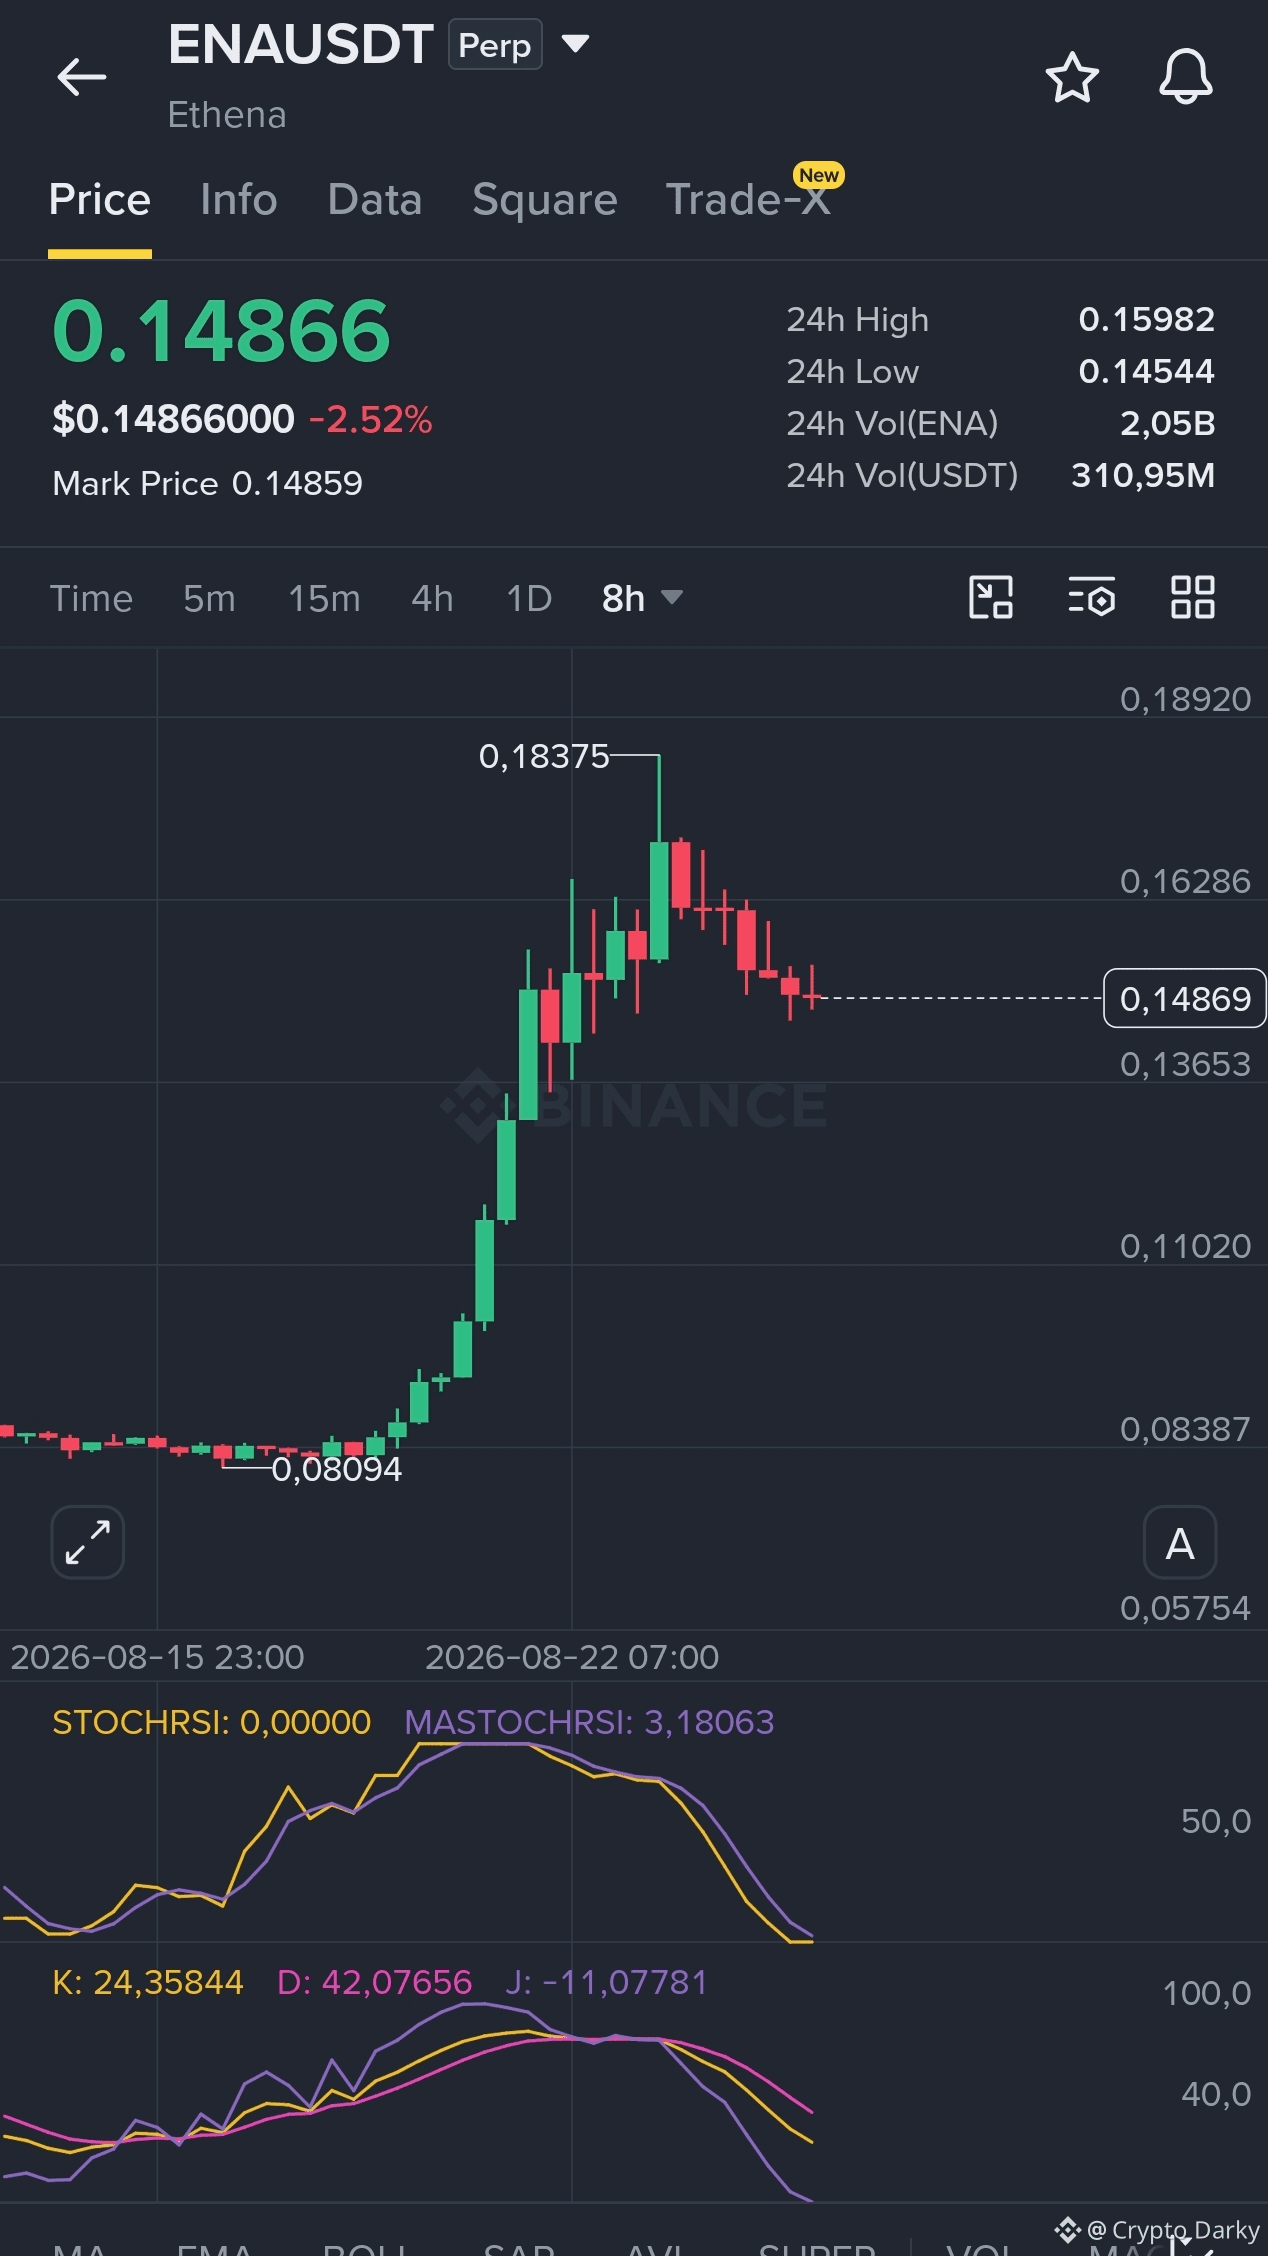The height and width of the screenshot is (2256, 1268).
Task: Select the 1D interval
Action: pyautogui.click(x=529, y=598)
